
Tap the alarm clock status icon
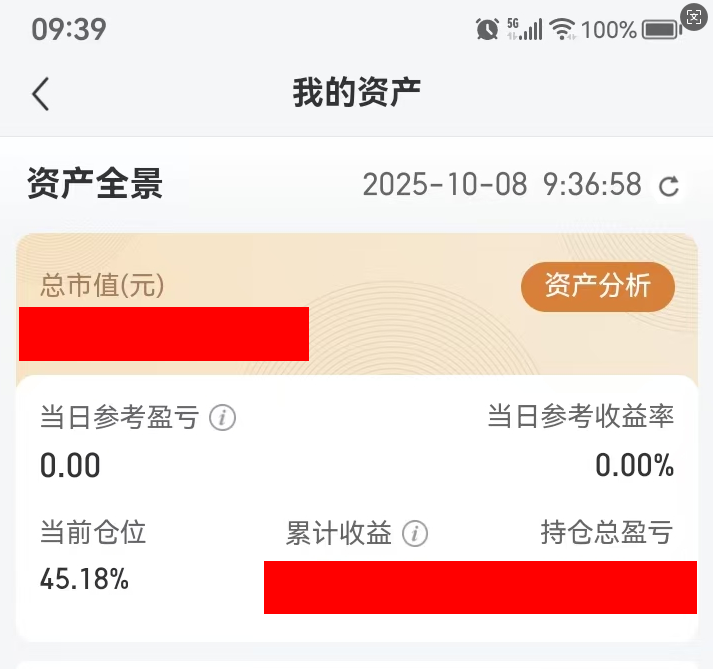pos(487,29)
